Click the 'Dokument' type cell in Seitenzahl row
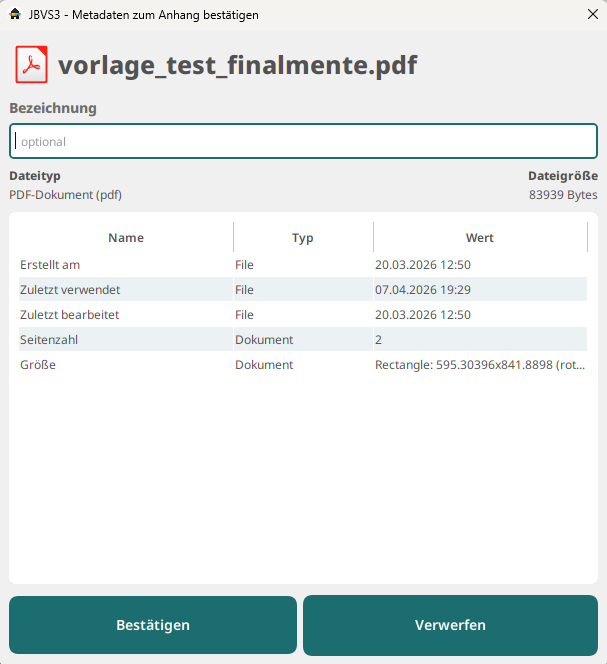 point(264,340)
